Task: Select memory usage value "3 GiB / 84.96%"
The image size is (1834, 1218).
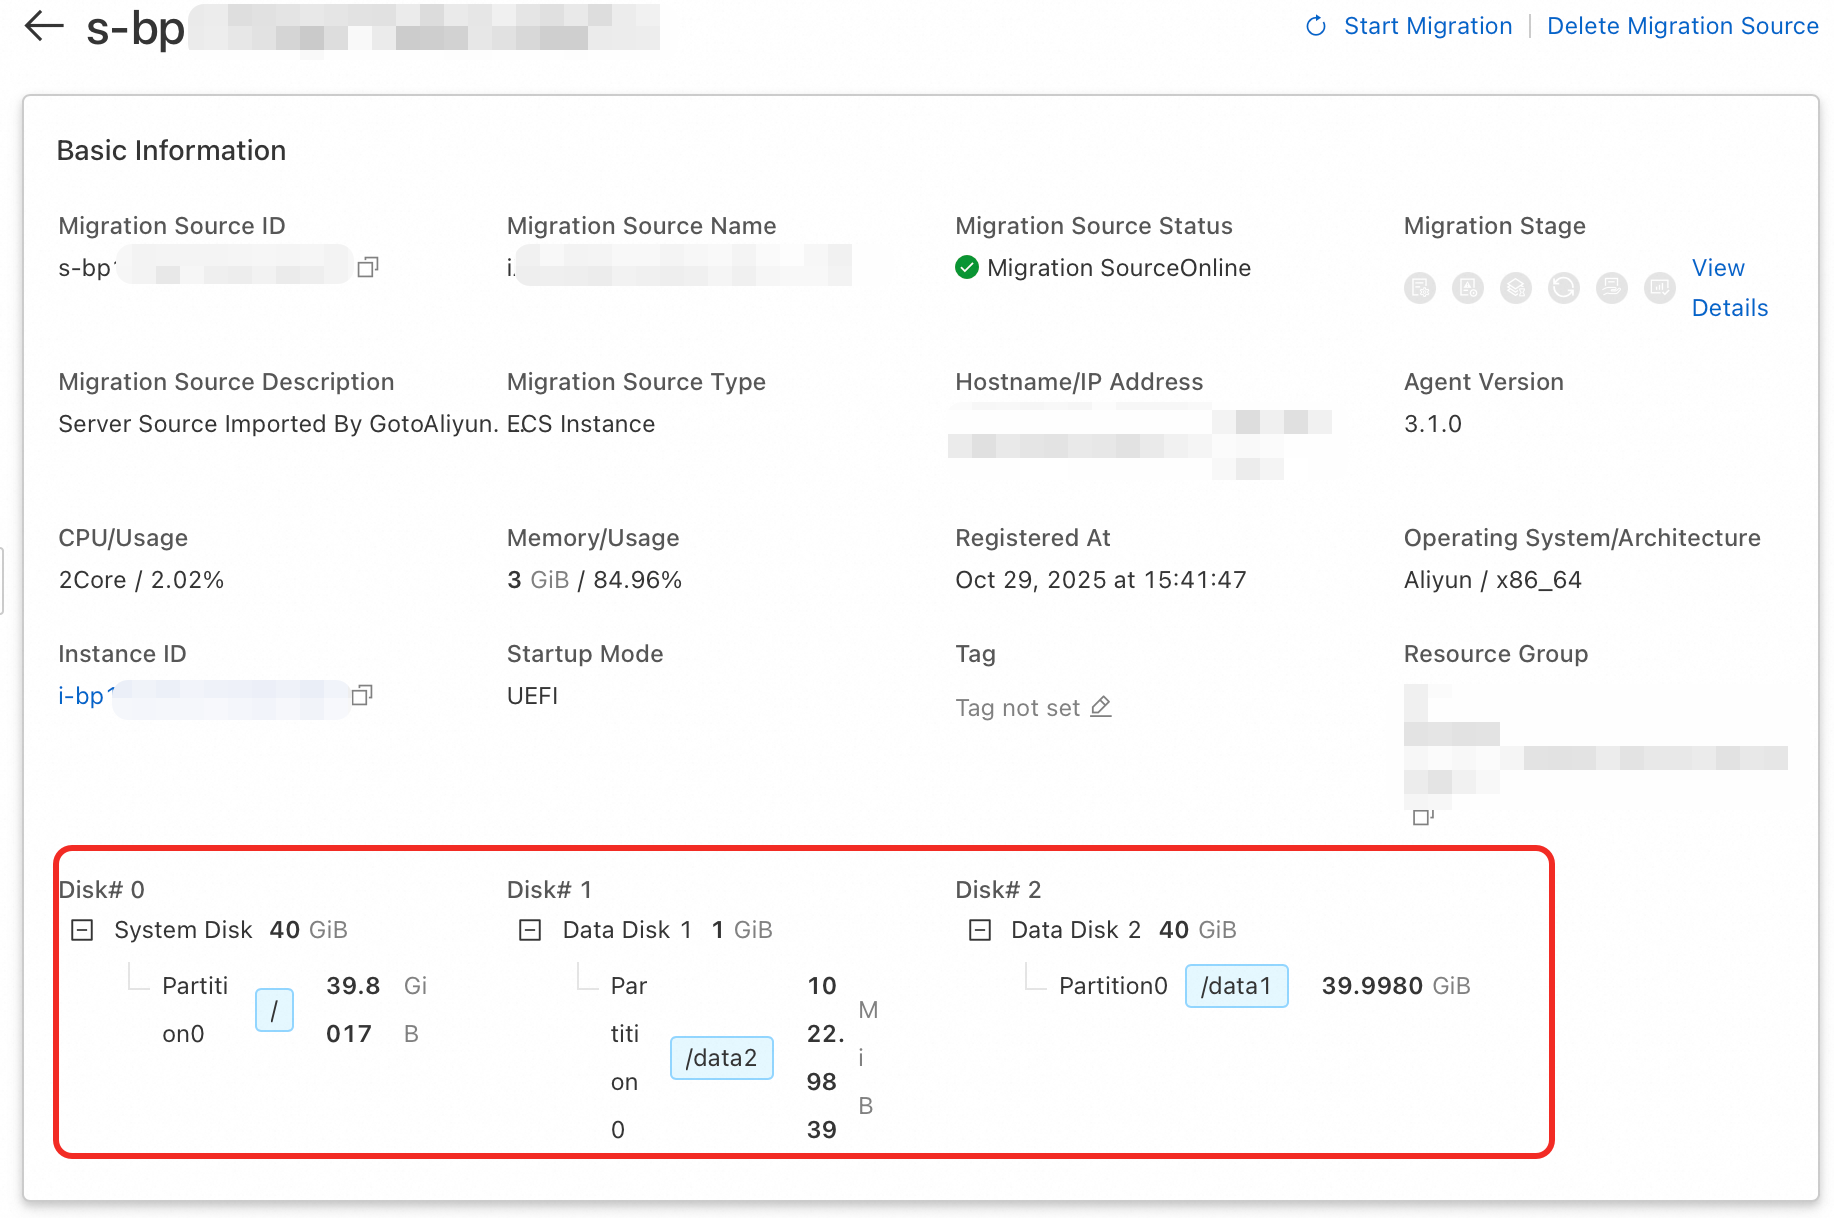Action: point(594,580)
